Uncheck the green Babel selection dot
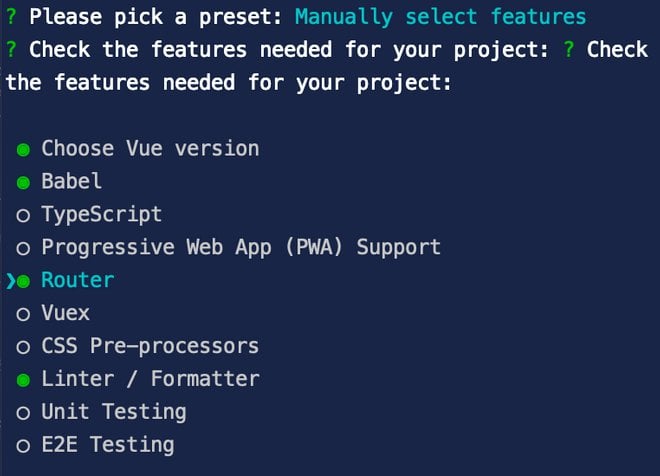This screenshot has width=660, height=476. 23,182
